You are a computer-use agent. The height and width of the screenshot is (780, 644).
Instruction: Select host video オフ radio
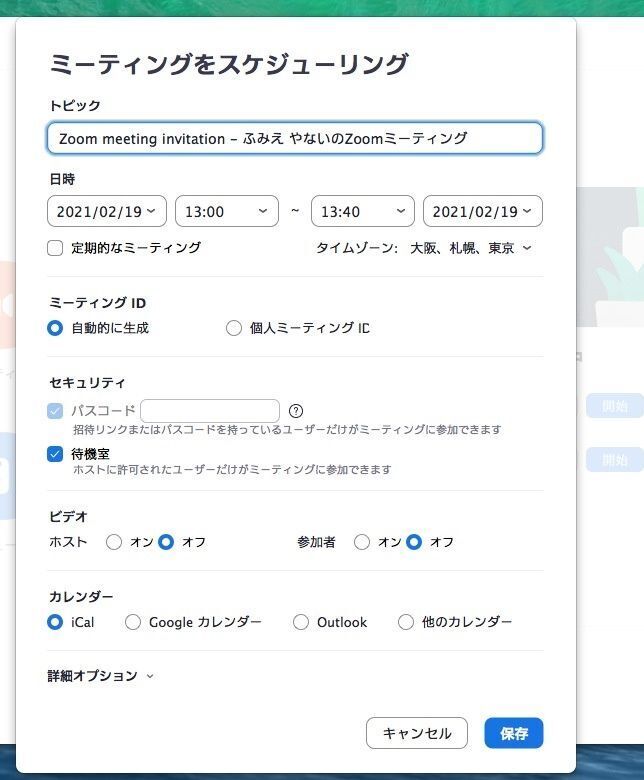166,542
